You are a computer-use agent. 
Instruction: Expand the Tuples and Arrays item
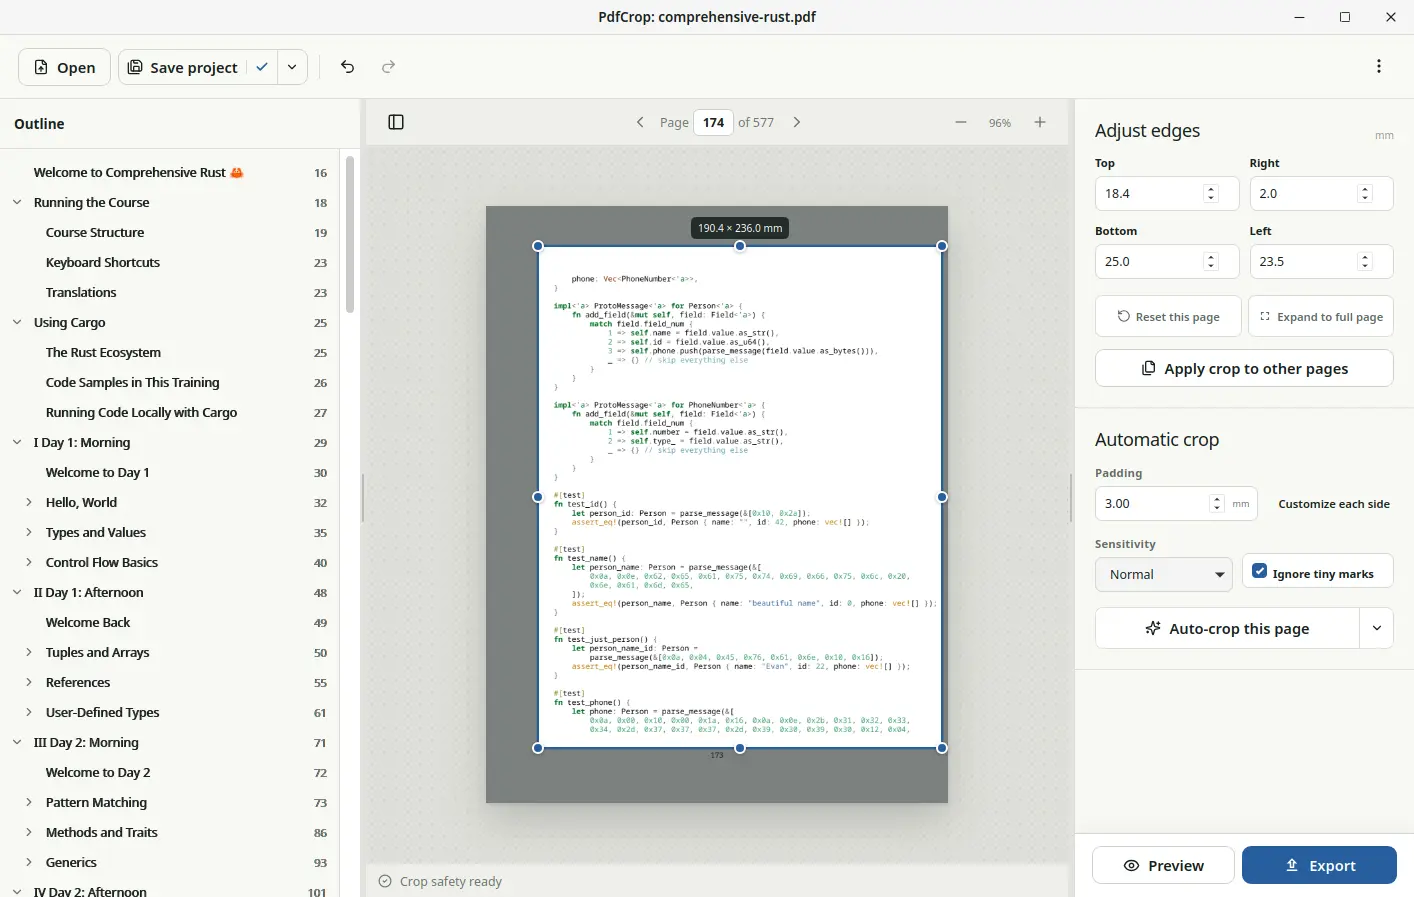click(29, 652)
